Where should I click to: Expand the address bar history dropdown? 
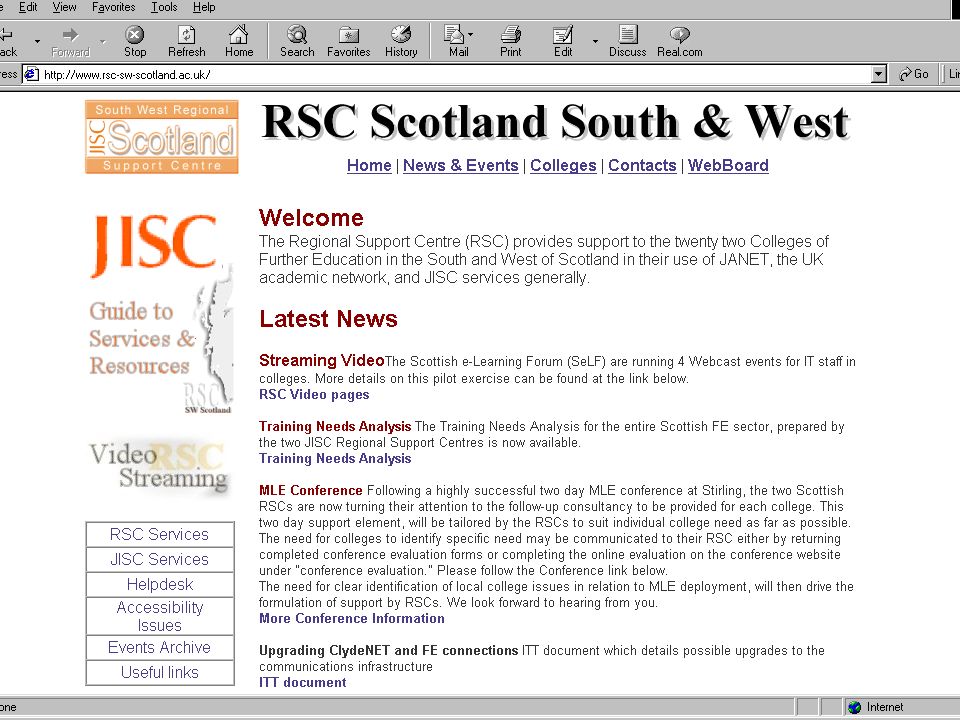pyautogui.click(x=879, y=75)
